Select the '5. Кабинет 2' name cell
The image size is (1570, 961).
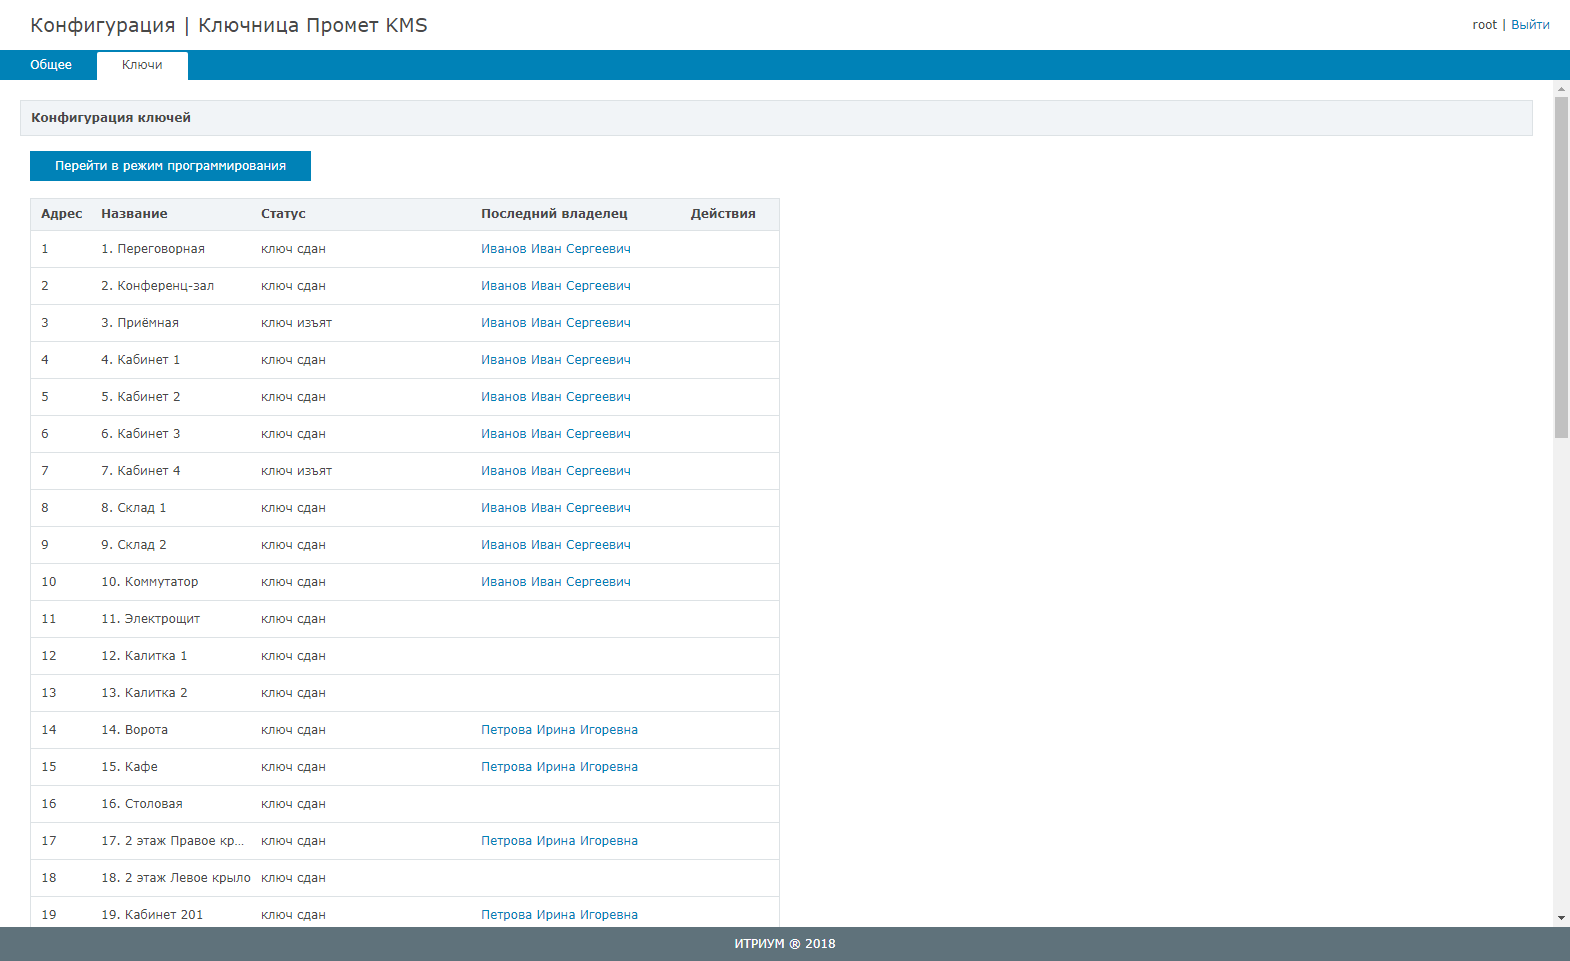141,397
